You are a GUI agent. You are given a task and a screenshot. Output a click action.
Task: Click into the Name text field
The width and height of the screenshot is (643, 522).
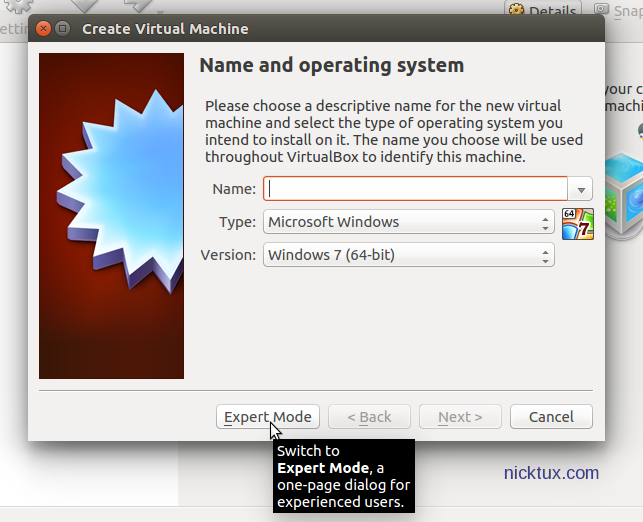[415, 189]
